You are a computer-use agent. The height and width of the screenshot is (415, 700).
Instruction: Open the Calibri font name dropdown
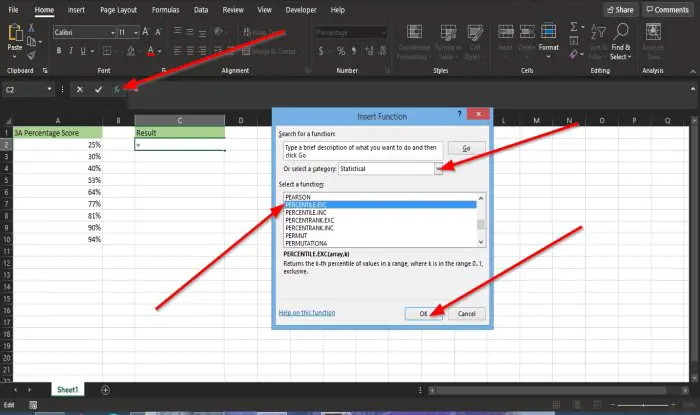[x=112, y=33]
